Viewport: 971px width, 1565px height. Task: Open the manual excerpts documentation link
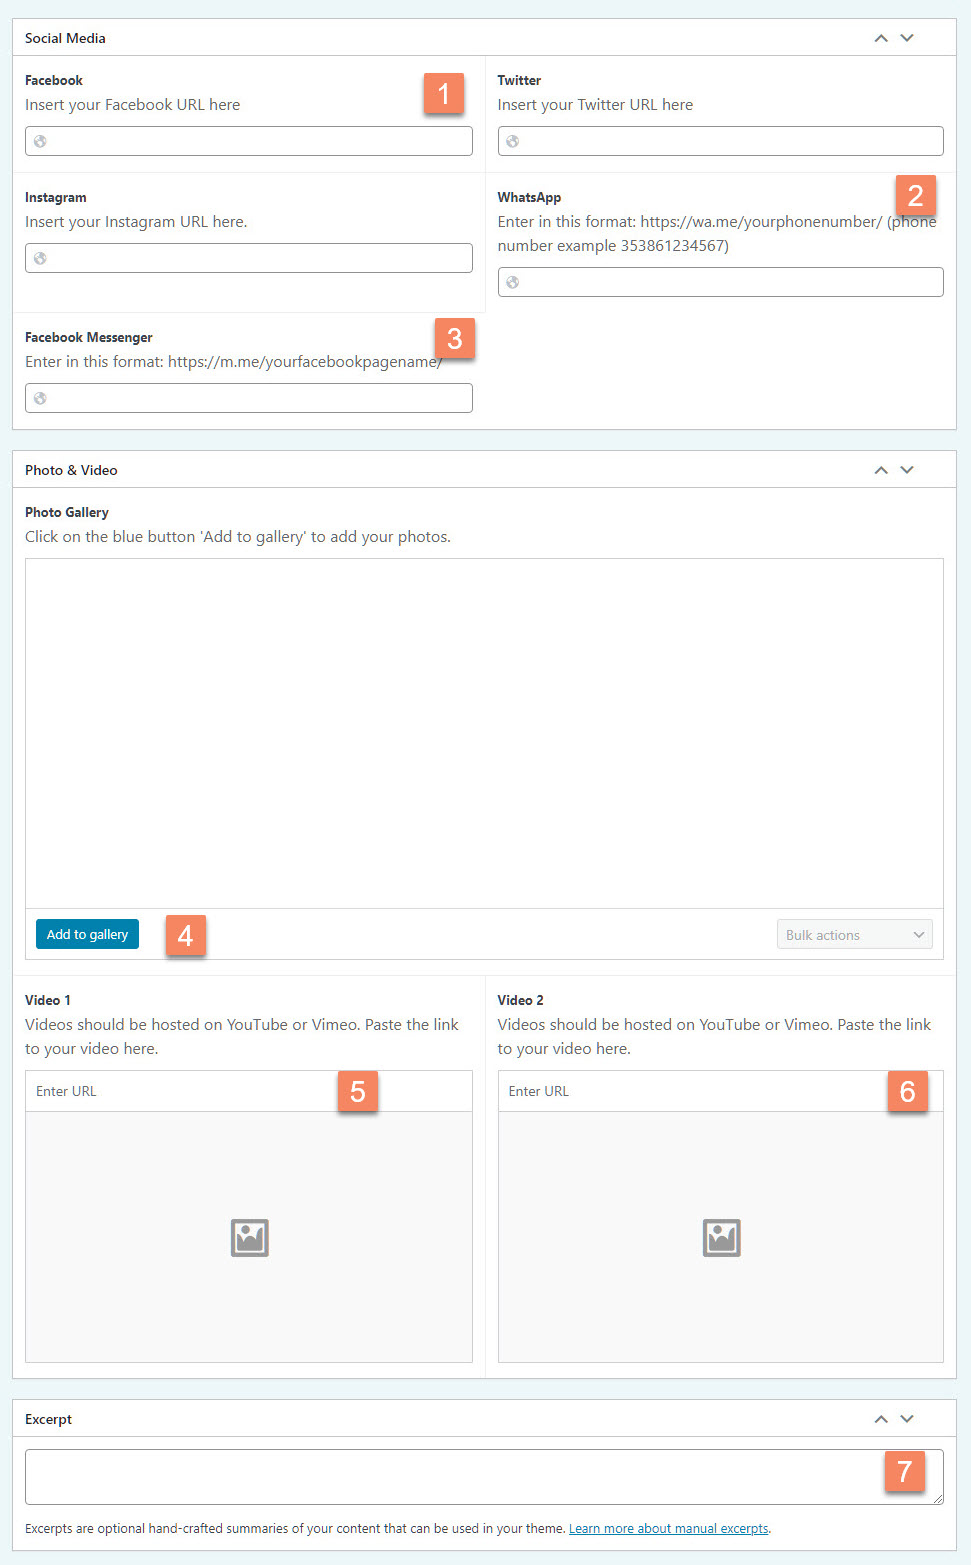coord(668,1528)
